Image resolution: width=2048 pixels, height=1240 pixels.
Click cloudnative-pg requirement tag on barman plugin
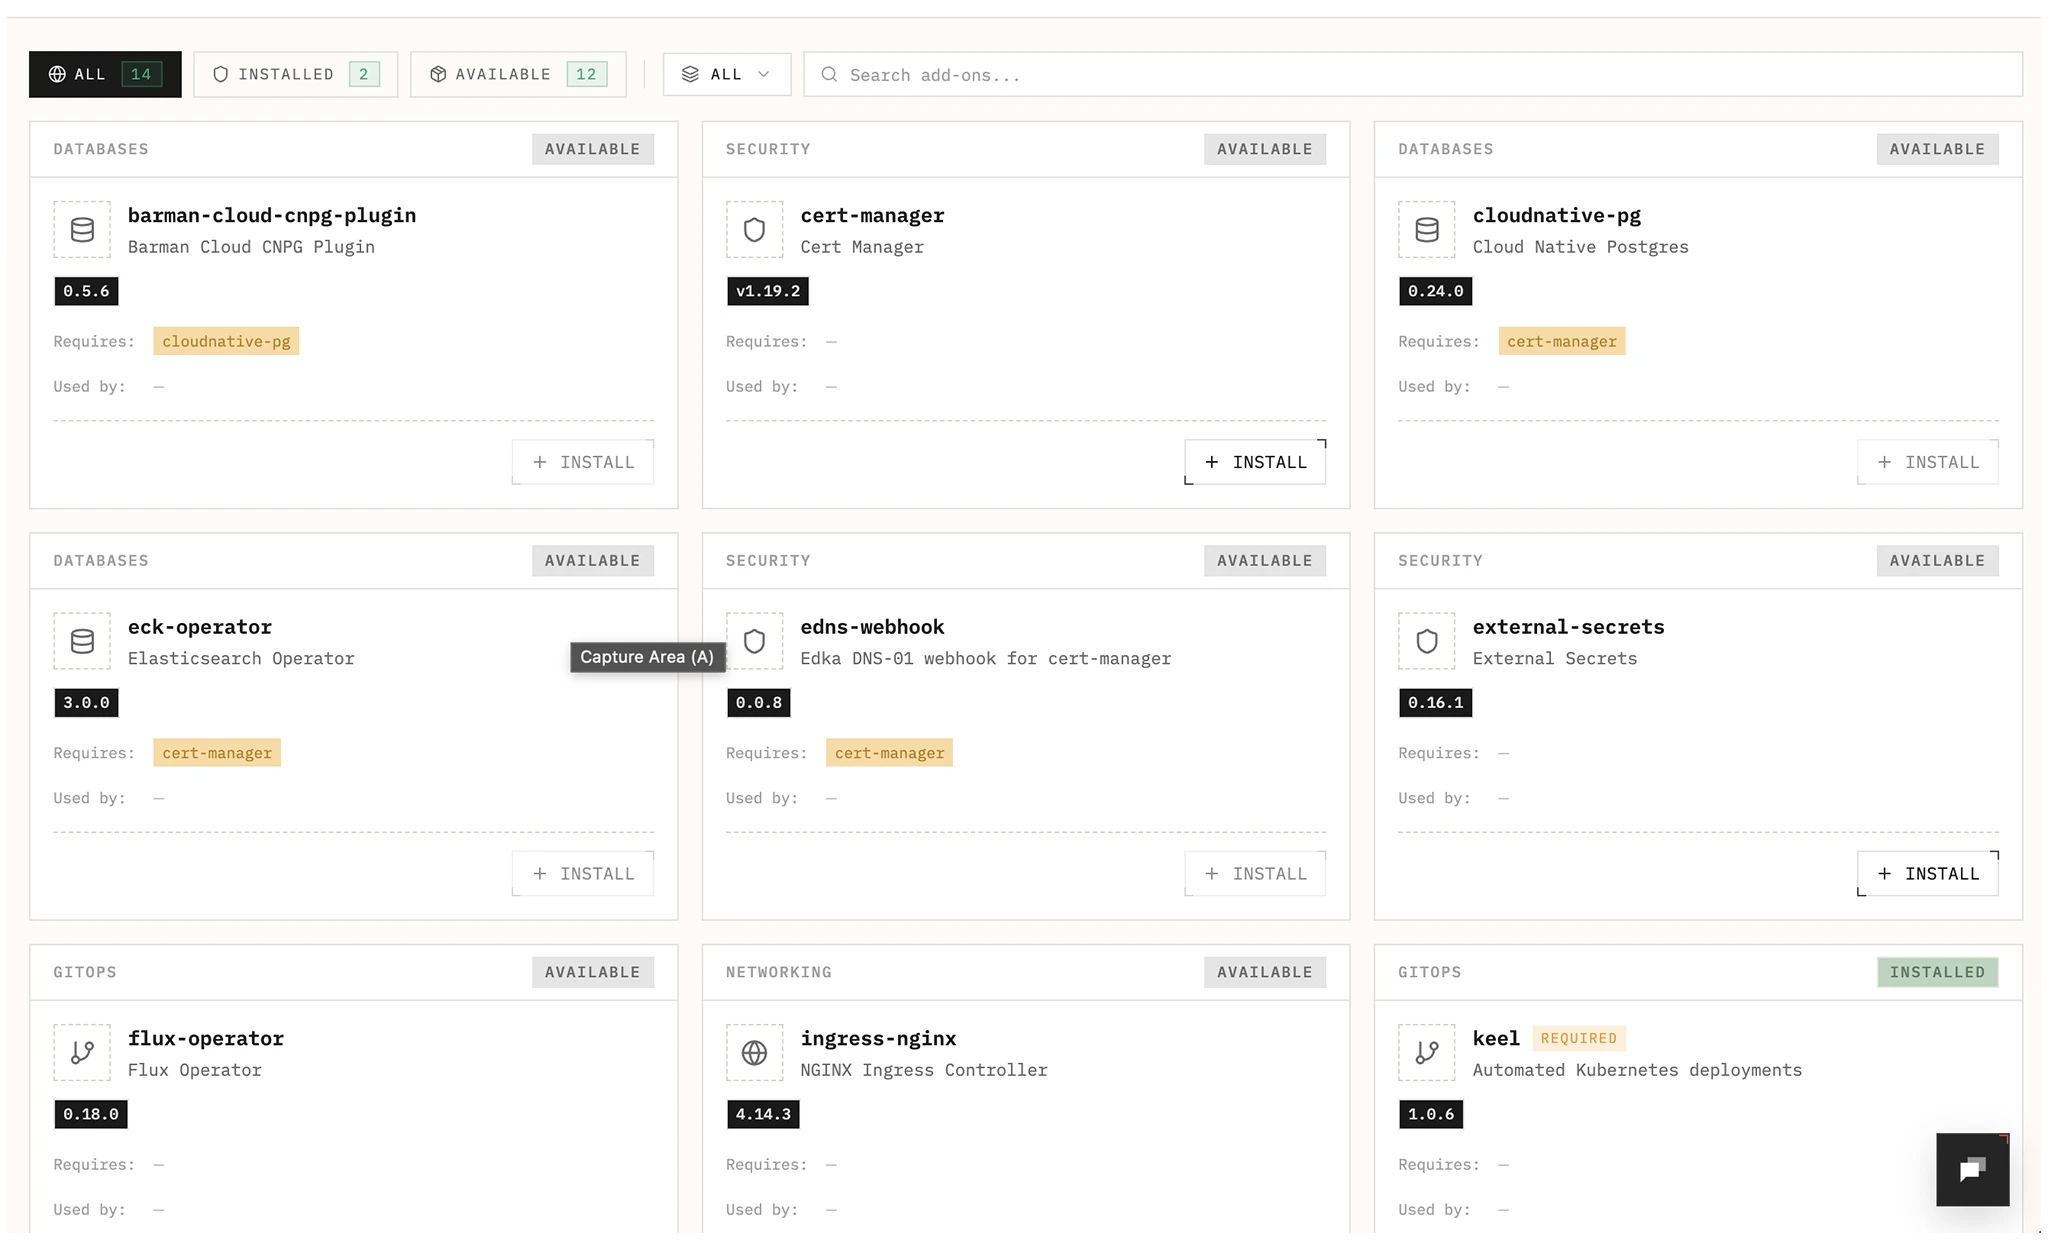(226, 341)
